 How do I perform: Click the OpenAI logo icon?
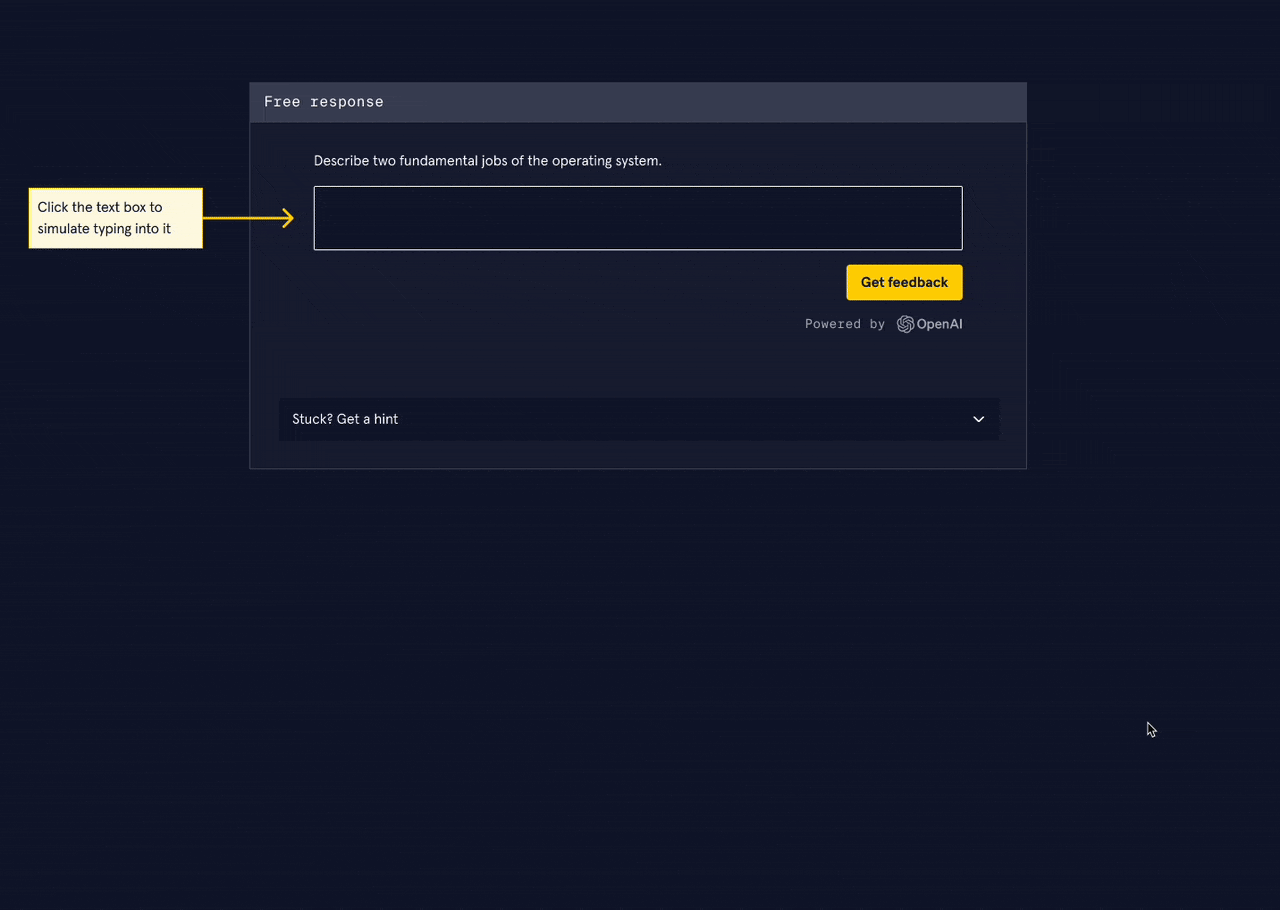point(905,324)
